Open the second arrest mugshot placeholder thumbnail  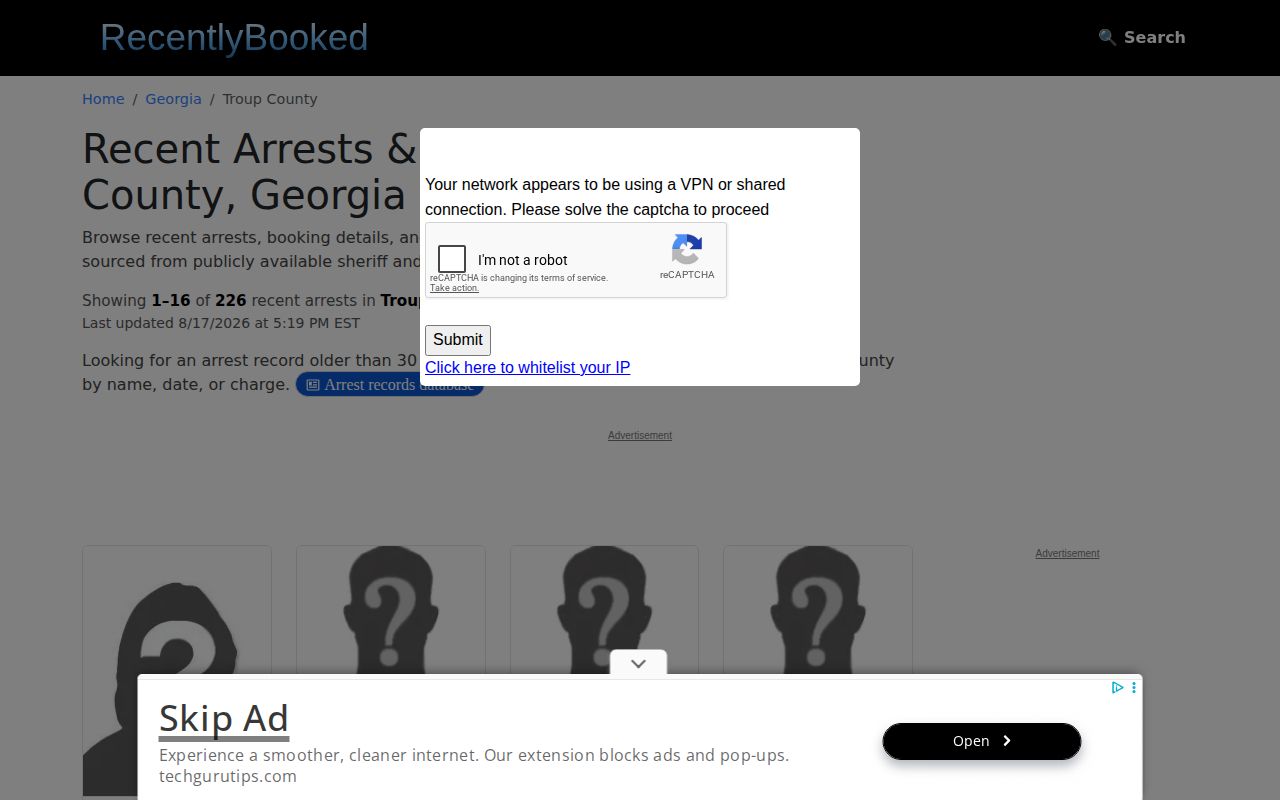coord(391,610)
